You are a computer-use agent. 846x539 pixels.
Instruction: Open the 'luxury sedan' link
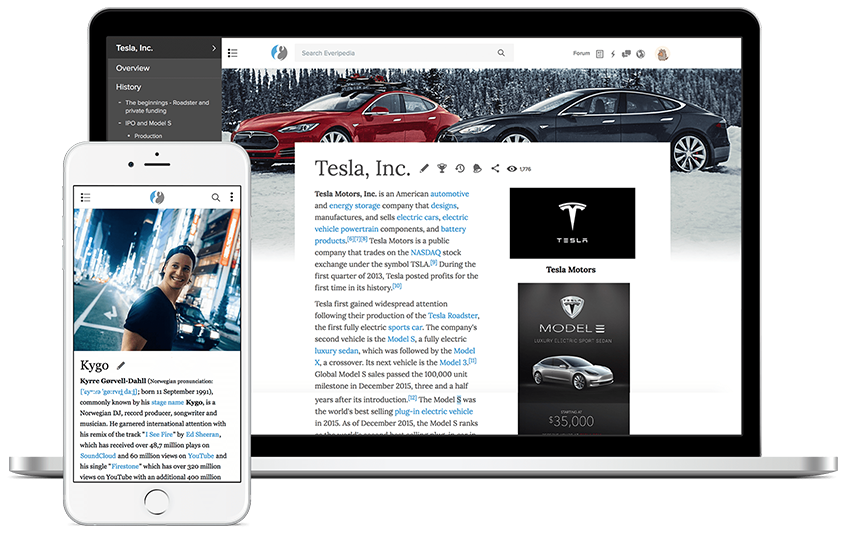(337, 351)
